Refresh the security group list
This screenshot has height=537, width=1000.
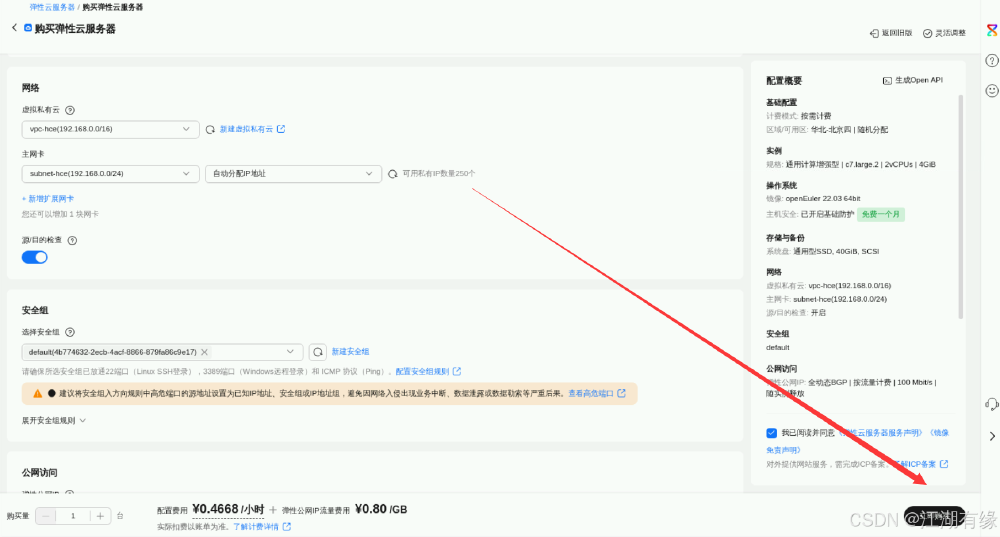318,352
